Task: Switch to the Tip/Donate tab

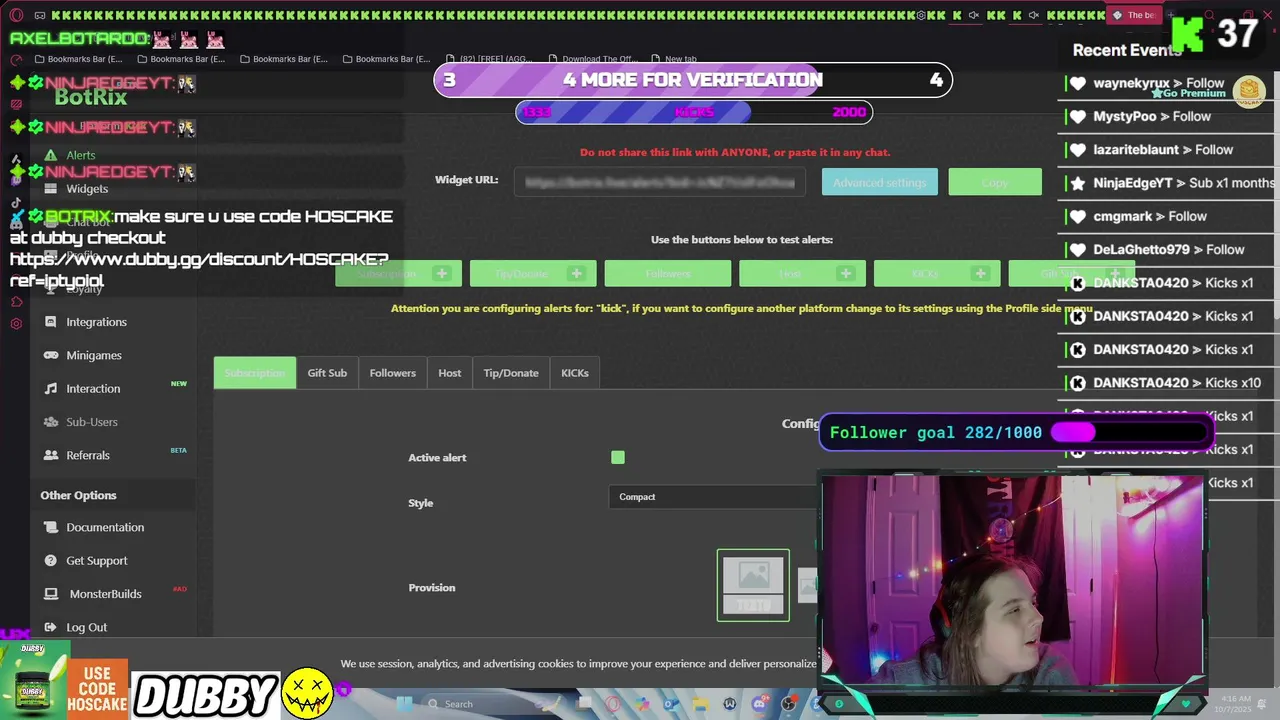Action: [x=511, y=373]
